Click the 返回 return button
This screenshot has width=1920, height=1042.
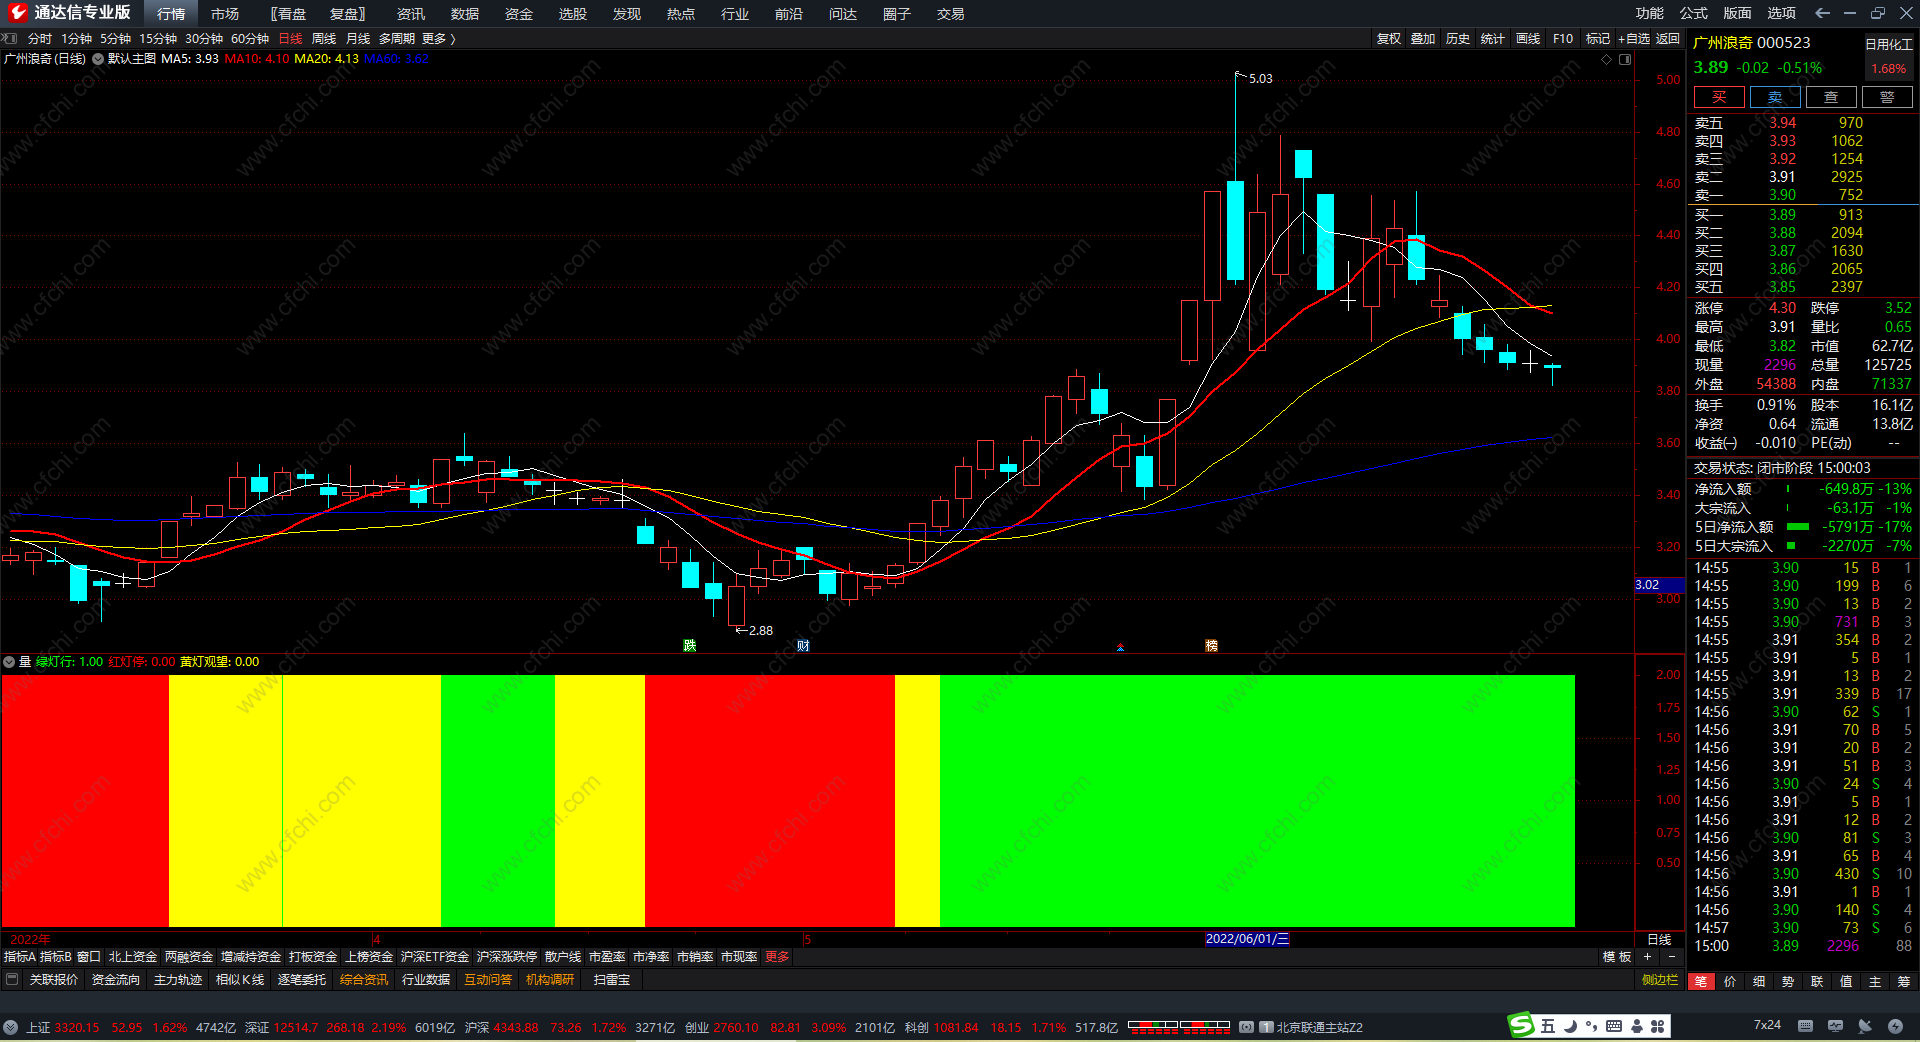(x=1668, y=39)
